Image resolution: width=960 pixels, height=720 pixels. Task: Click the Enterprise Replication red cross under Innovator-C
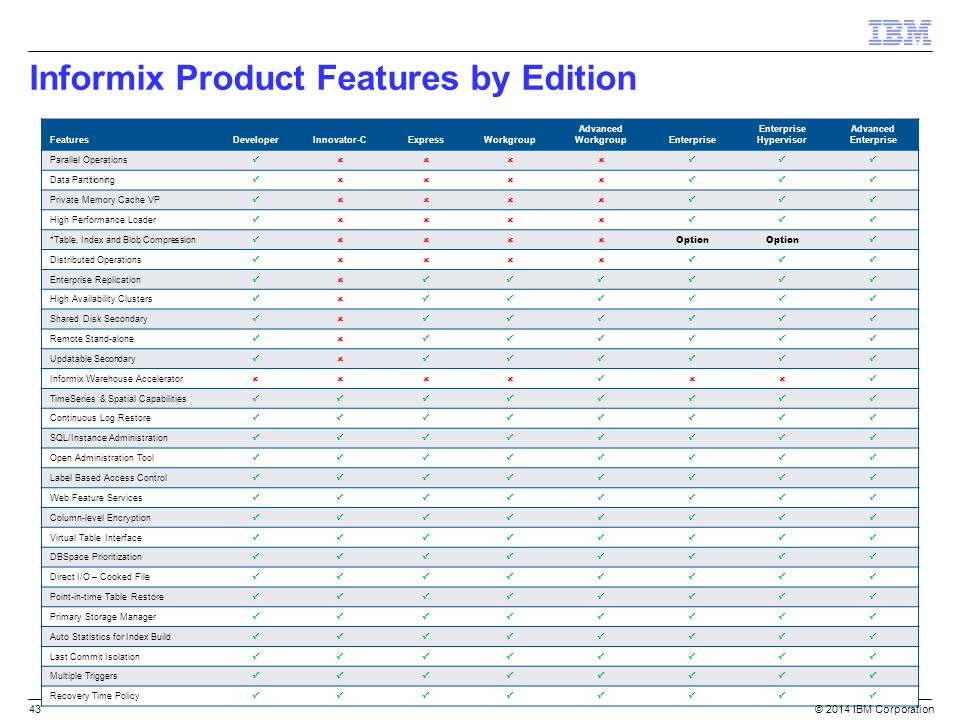[340, 280]
